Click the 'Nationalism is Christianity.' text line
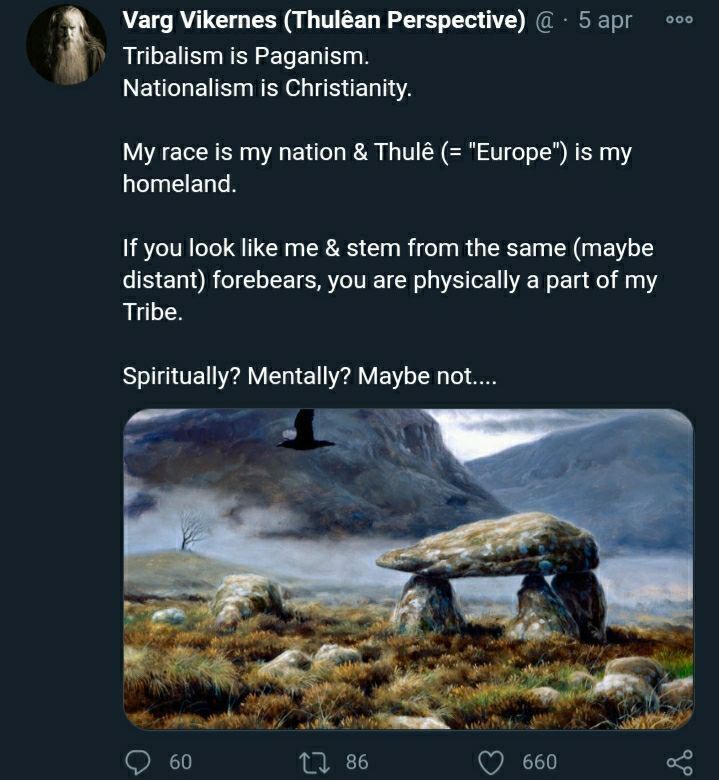The width and height of the screenshot is (719, 780). pos(267,87)
